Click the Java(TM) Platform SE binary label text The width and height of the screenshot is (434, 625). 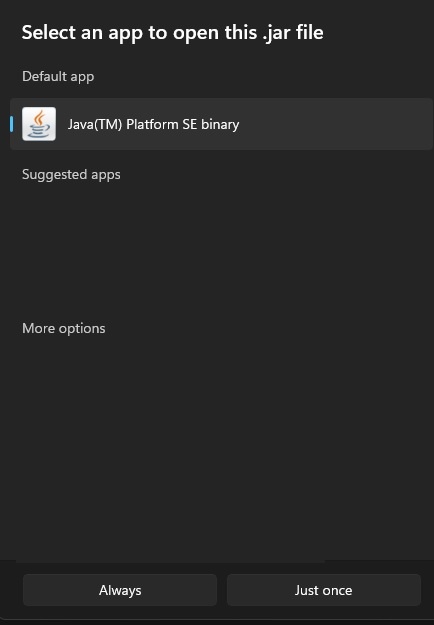coord(153,124)
